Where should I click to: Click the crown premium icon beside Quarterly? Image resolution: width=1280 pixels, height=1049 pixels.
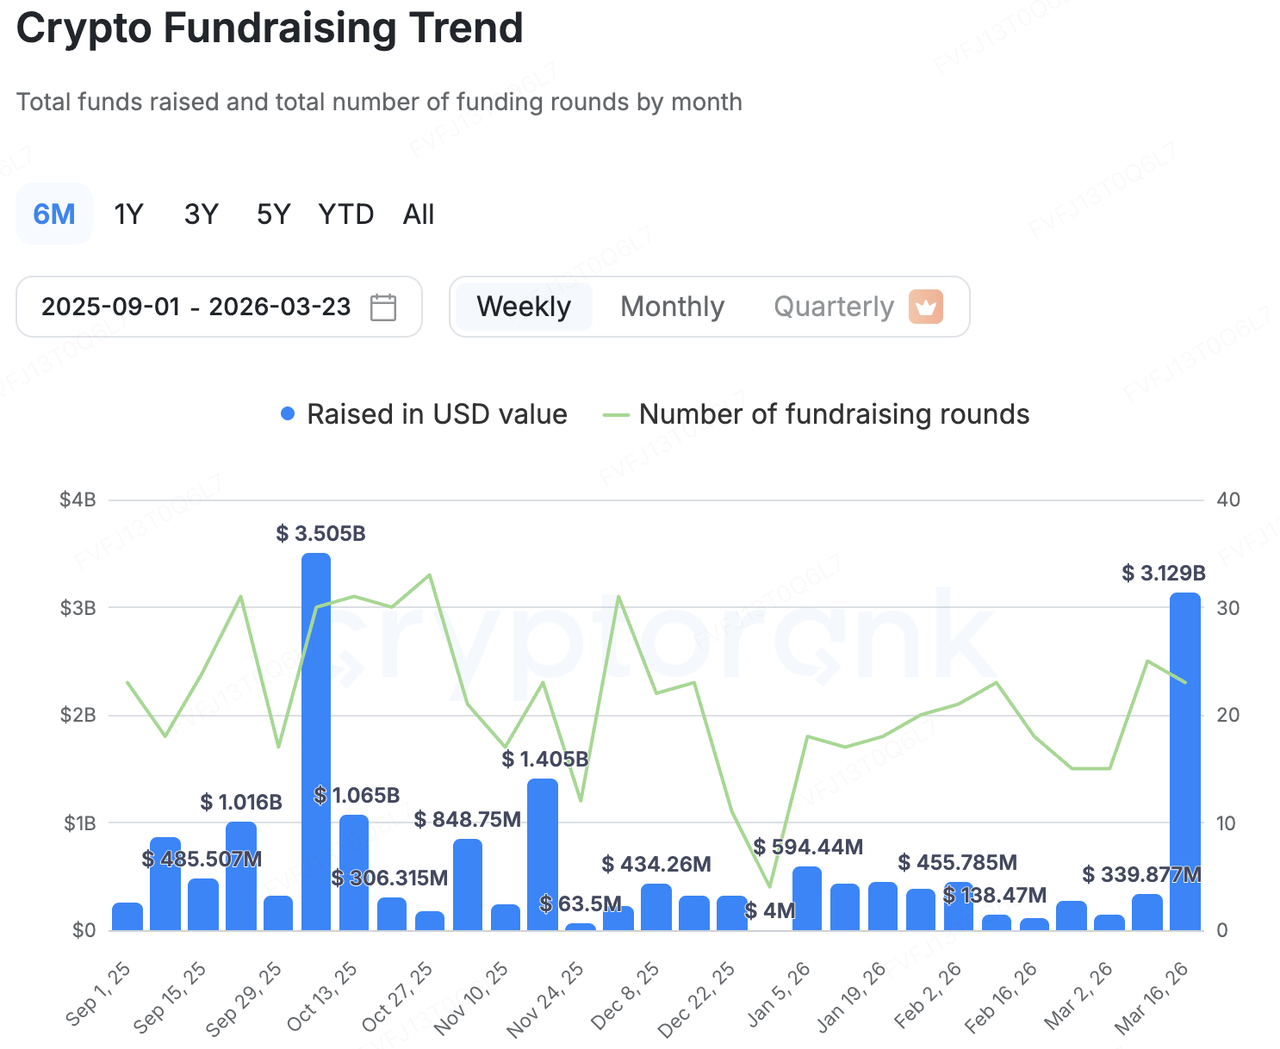pos(926,307)
